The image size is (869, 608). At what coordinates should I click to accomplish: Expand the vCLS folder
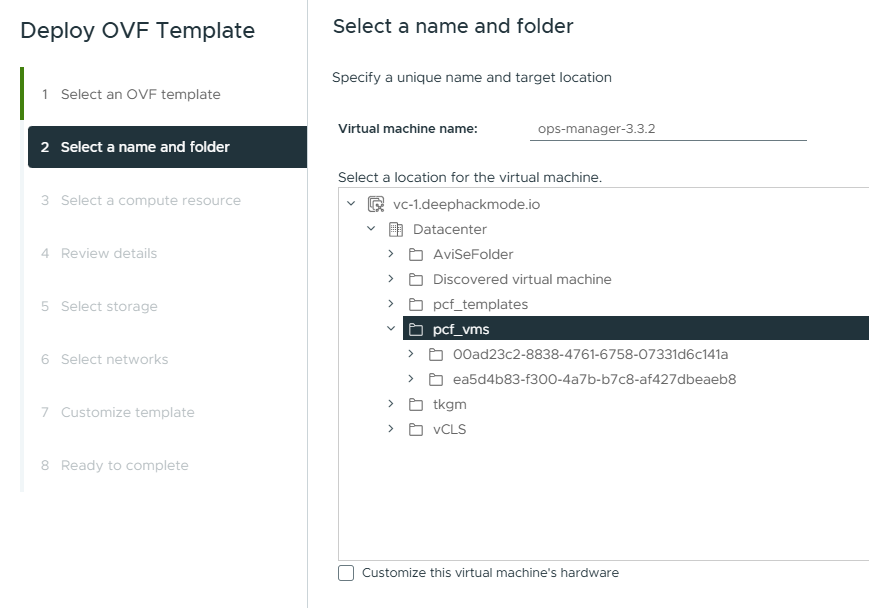coord(391,428)
